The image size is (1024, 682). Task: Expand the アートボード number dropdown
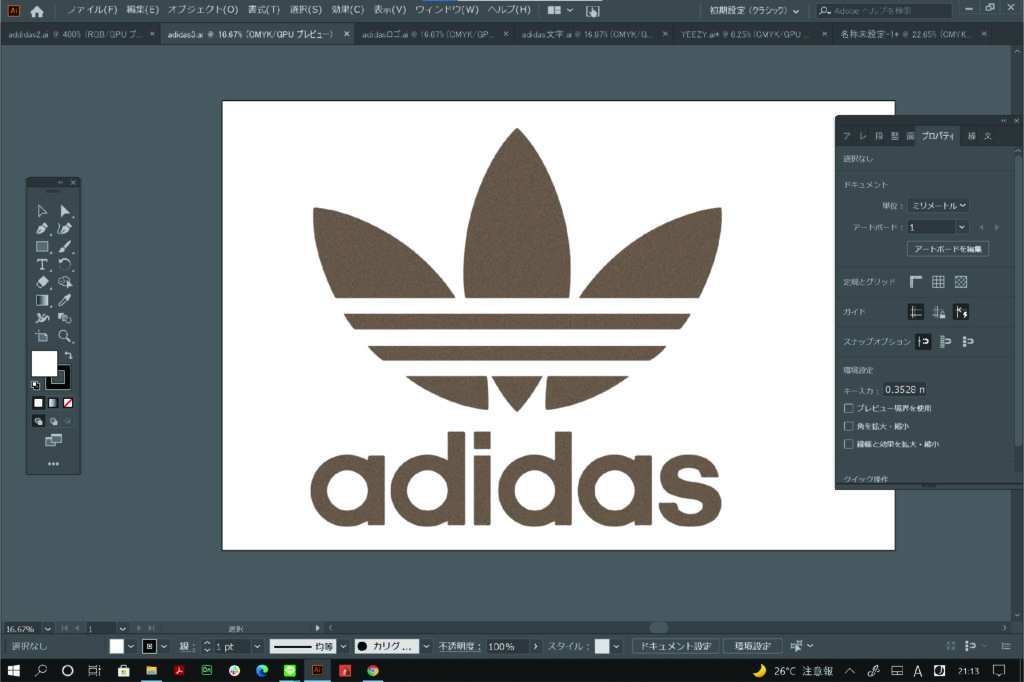pyautogui.click(x=961, y=227)
